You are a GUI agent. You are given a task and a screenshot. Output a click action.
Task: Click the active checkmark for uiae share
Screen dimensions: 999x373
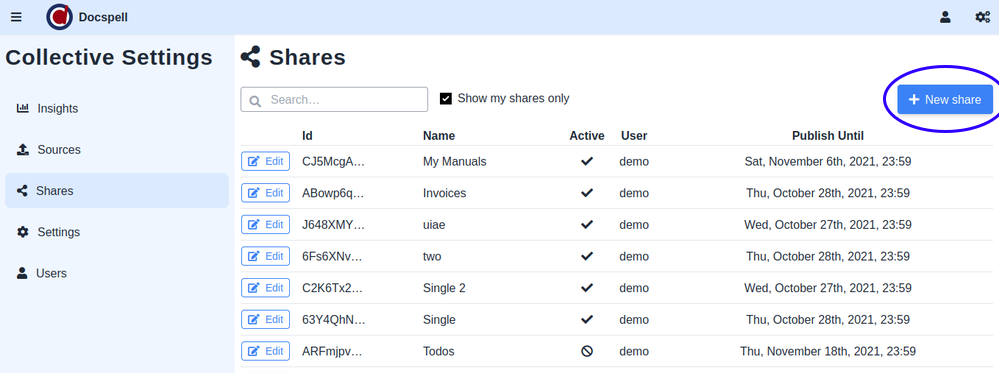coord(587,224)
